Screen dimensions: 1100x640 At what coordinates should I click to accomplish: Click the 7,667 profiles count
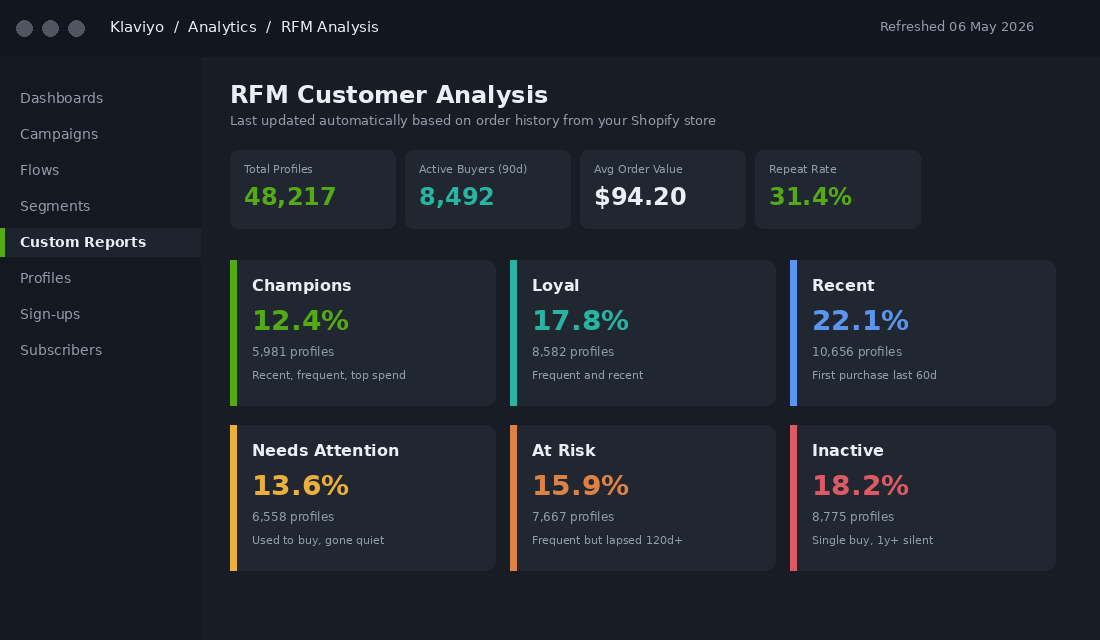click(x=573, y=517)
